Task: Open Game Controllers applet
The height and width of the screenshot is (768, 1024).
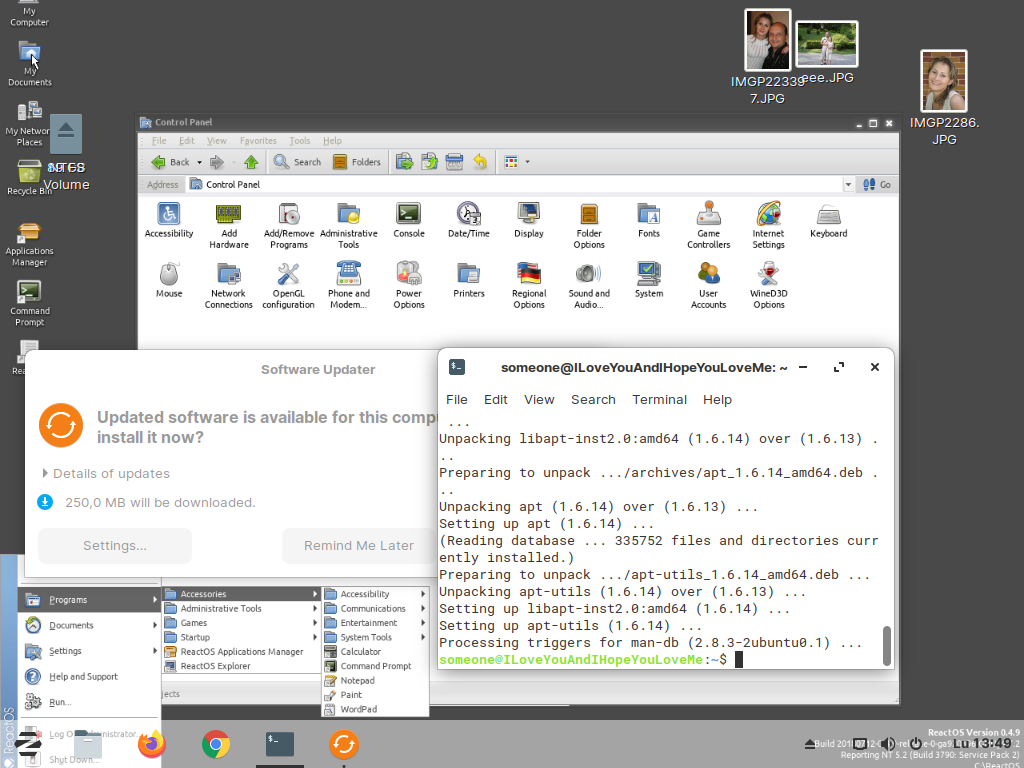Action: 709,225
